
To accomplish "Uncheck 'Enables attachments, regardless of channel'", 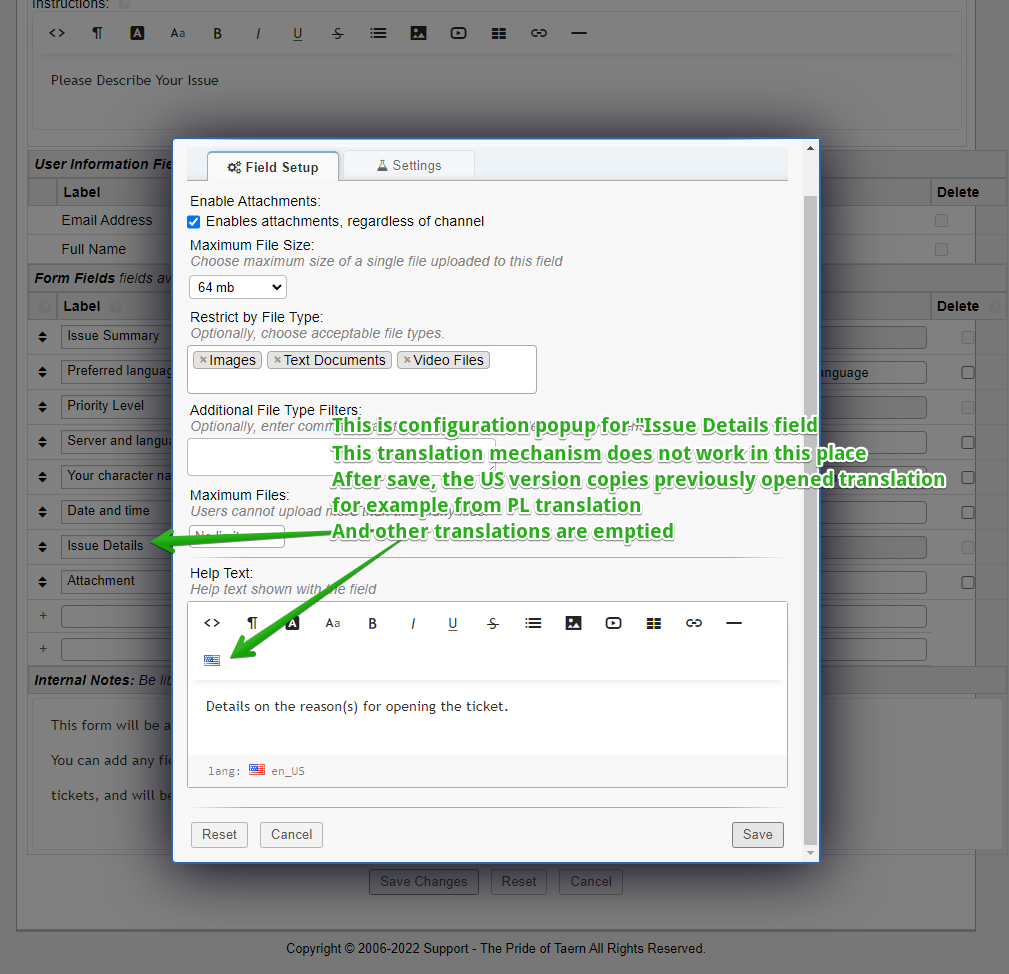I will 193,221.
